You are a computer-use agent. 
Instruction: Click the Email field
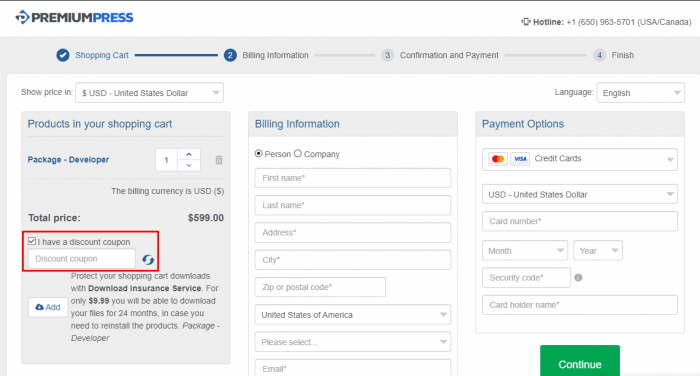[353, 368]
